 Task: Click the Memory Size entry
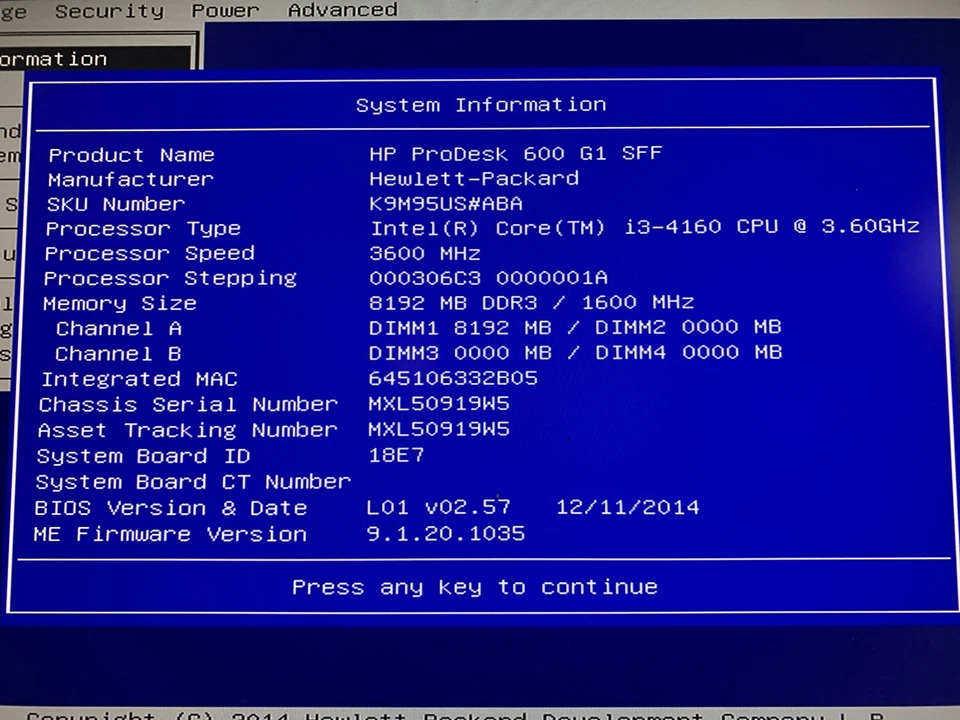(119, 303)
